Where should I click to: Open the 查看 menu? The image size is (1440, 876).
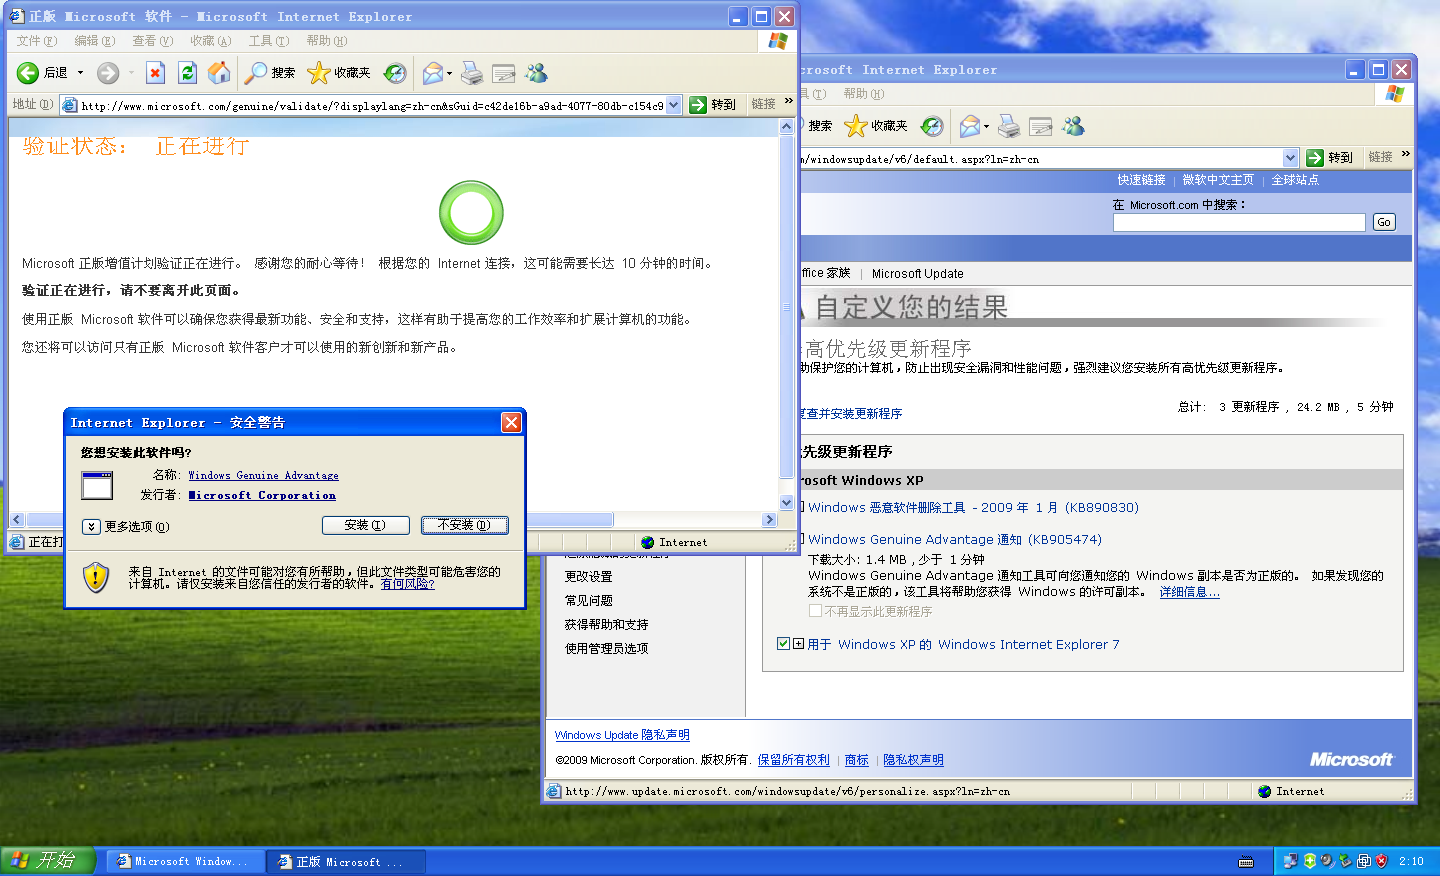point(153,41)
